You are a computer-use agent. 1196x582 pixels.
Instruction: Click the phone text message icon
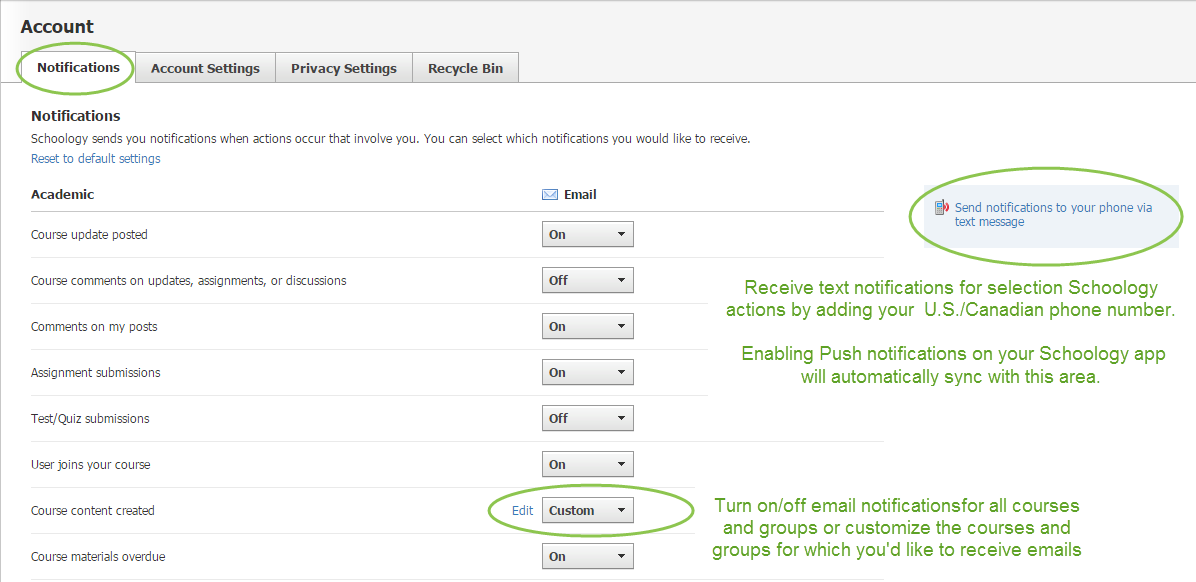[941, 208]
